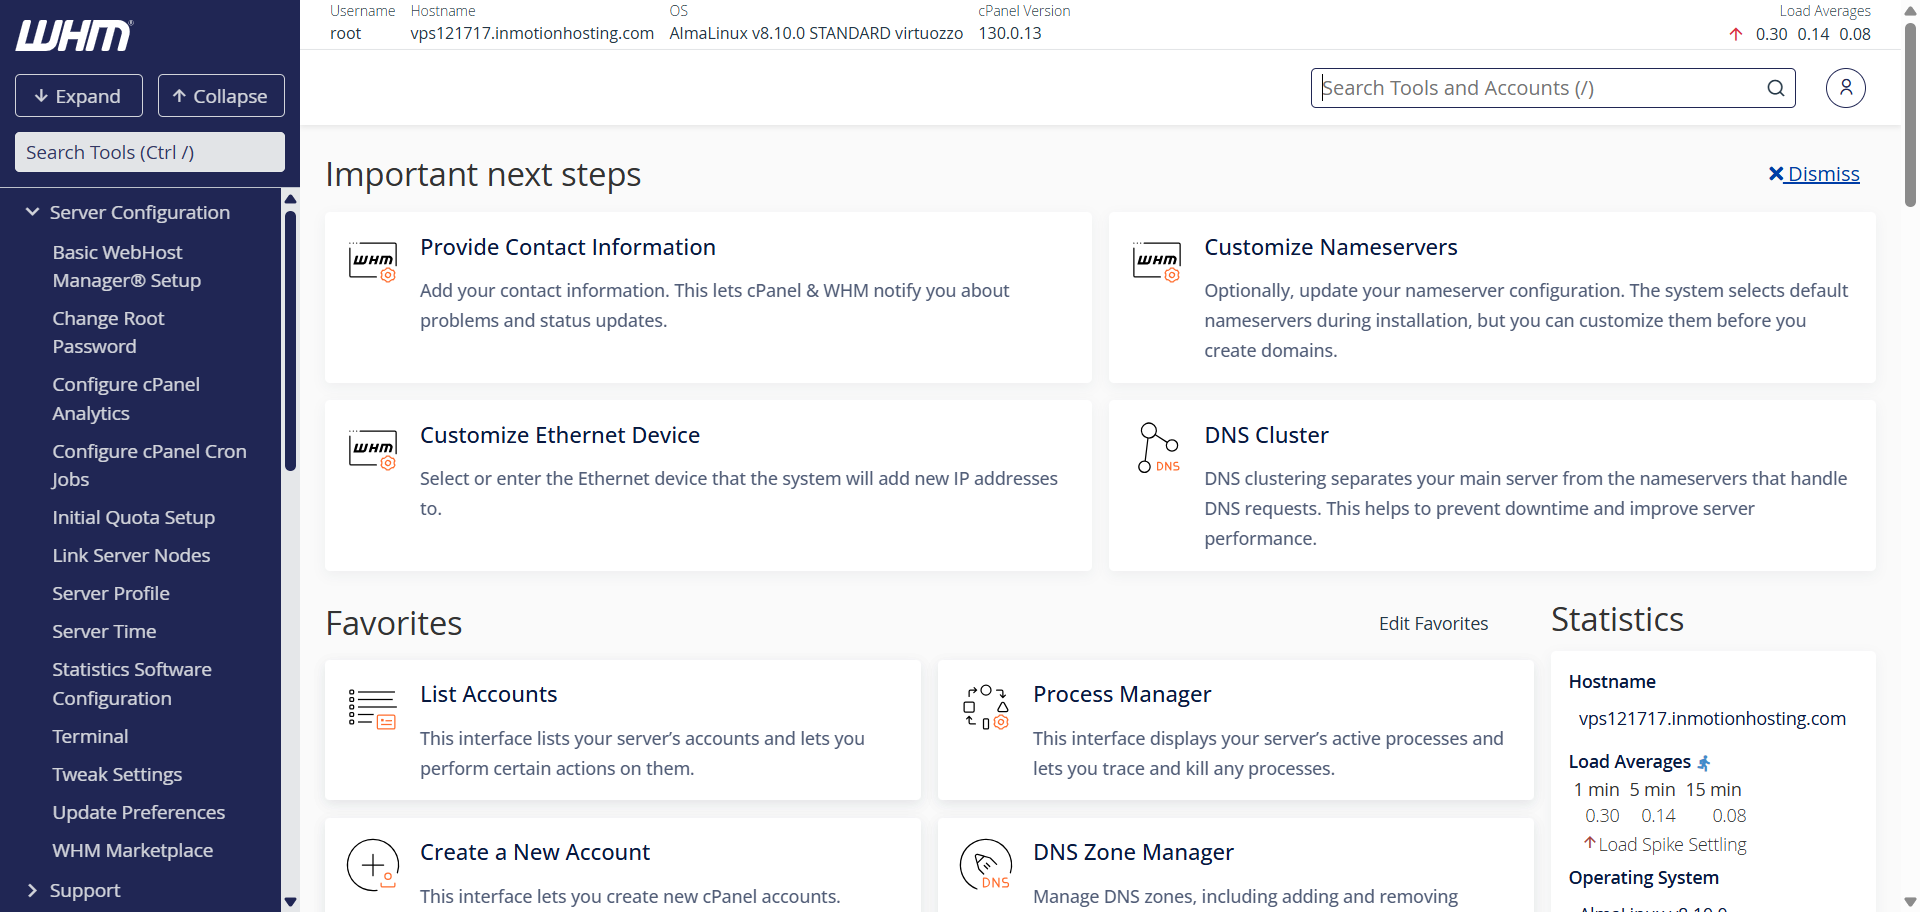Viewport: 1920px width, 912px height.
Task: Click the sidebar scrollbar thumb
Action: coord(290,340)
